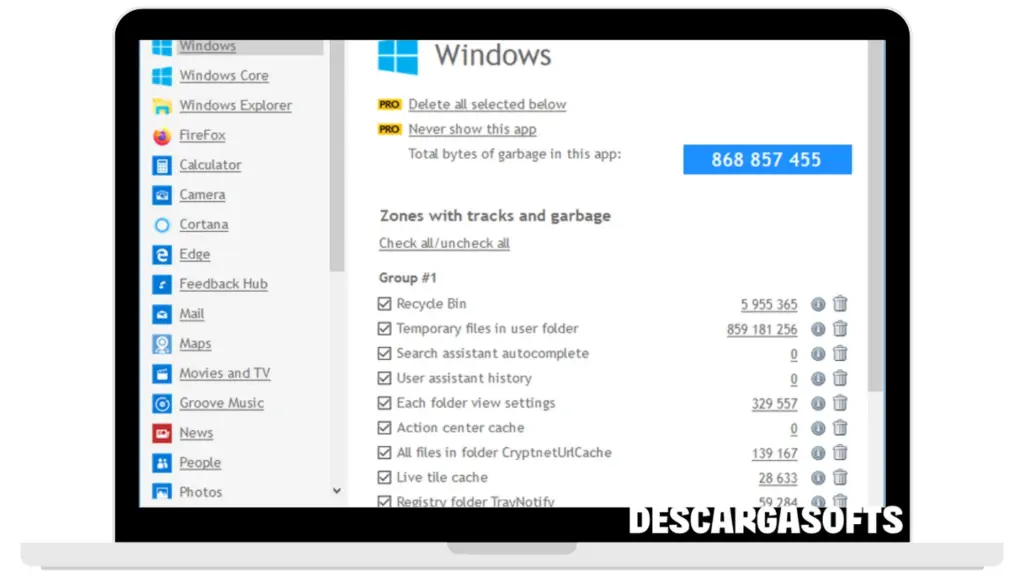The width and height of the screenshot is (1024, 576).
Task: Select Groove Music in the app list
Action: pos(222,403)
